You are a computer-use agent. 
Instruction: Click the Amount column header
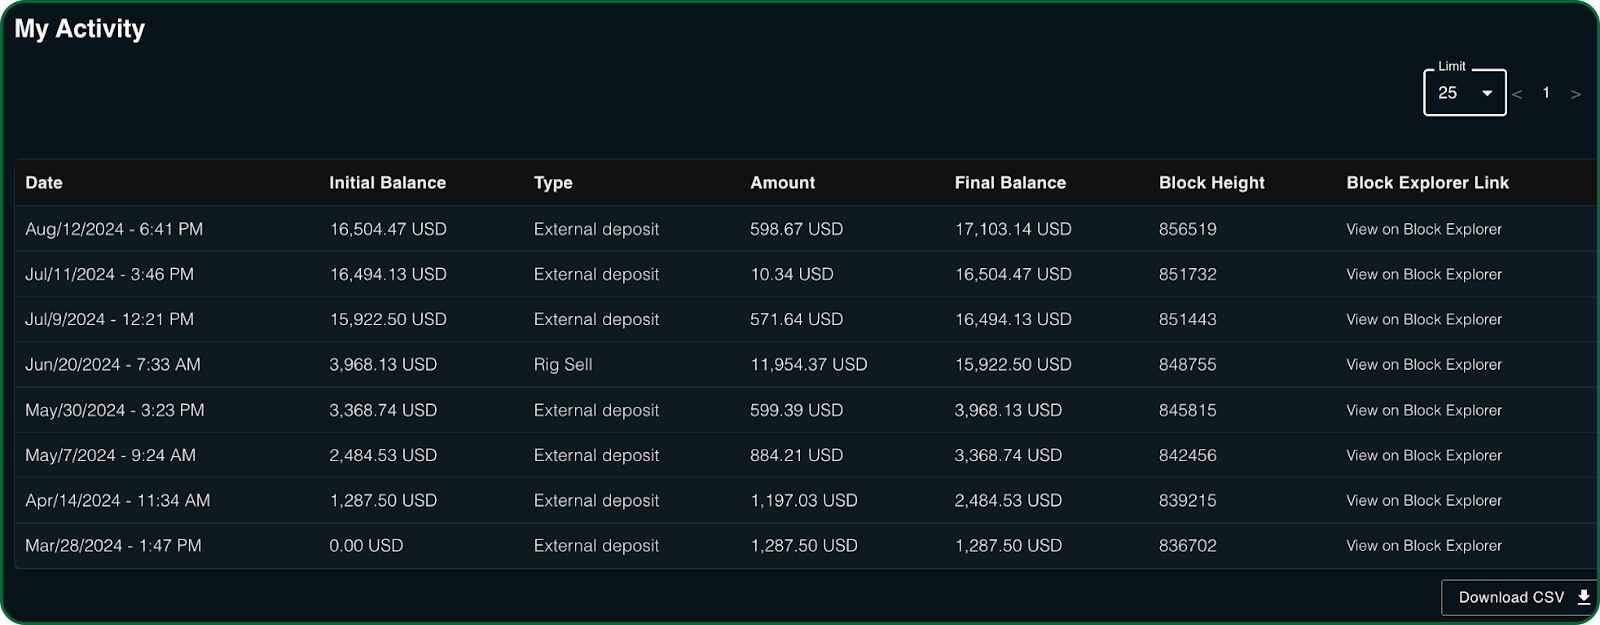pos(782,183)
